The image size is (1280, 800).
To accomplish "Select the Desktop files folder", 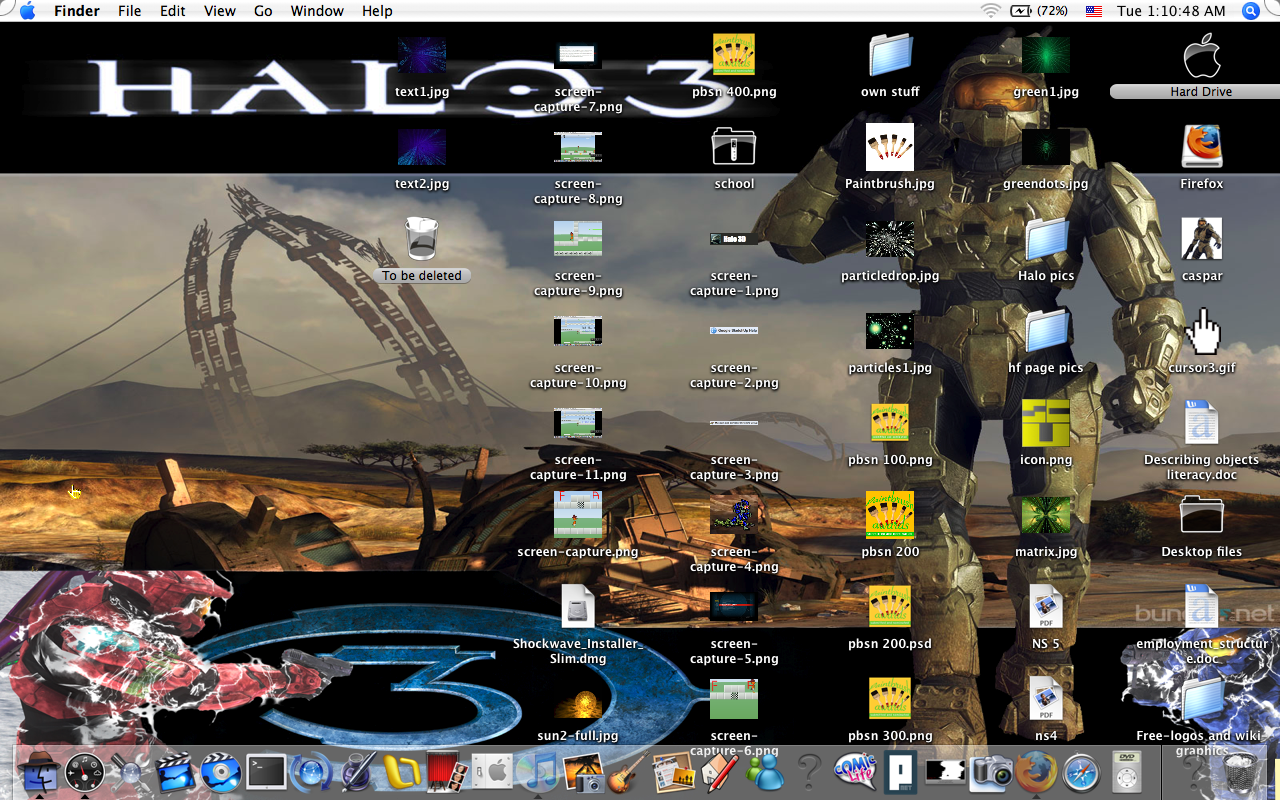I will tap(1202, 516).
